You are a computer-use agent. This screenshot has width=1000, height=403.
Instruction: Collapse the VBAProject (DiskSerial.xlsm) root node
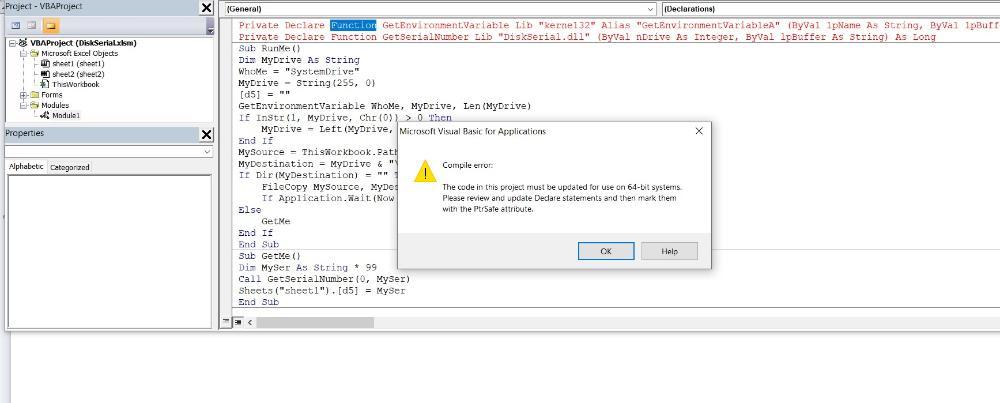pyautogui.click(x=13, y=43)
